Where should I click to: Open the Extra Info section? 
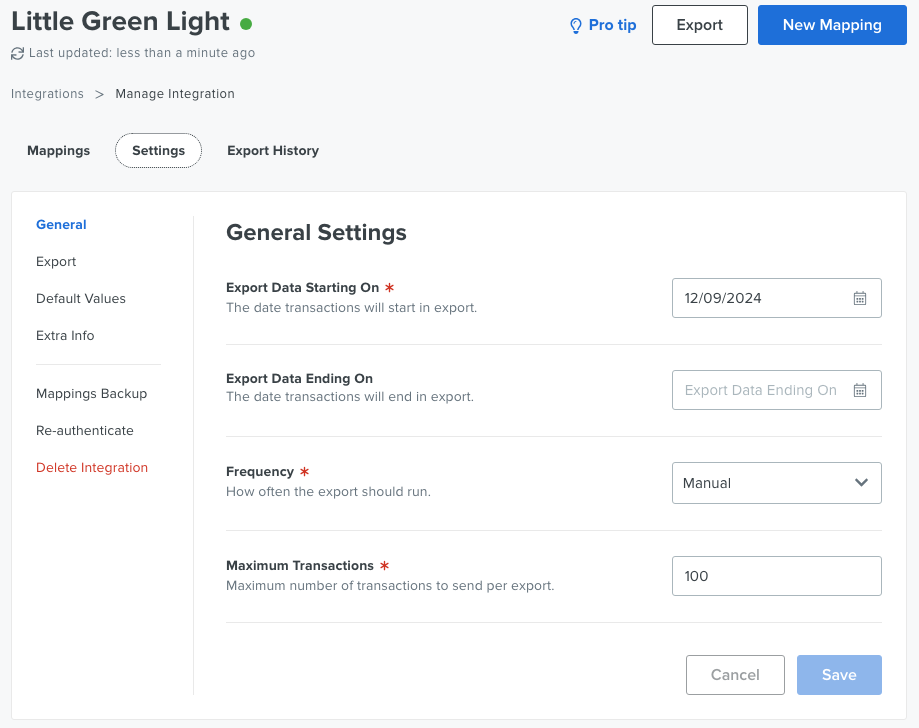pos(65,335)
